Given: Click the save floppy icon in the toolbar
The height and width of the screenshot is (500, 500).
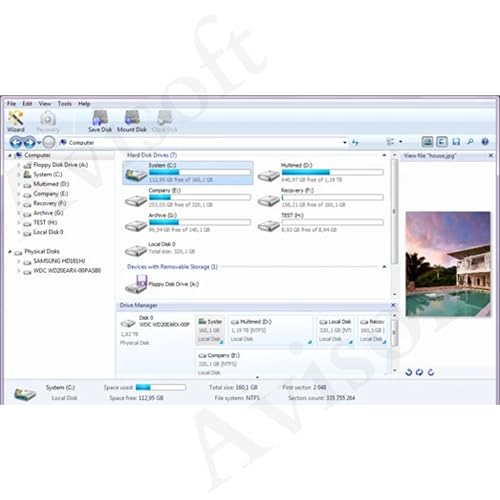Looking at the screenshot, I should 456,142.
